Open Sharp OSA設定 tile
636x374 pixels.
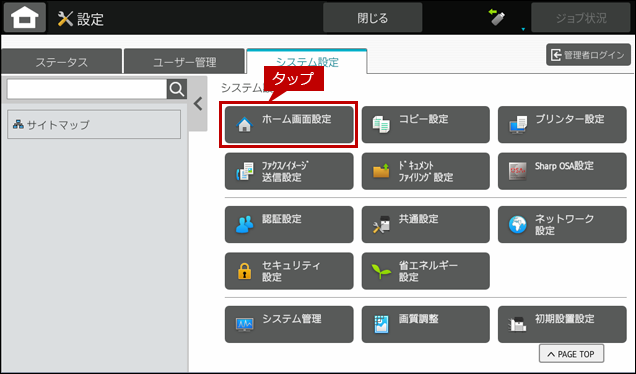562,171
